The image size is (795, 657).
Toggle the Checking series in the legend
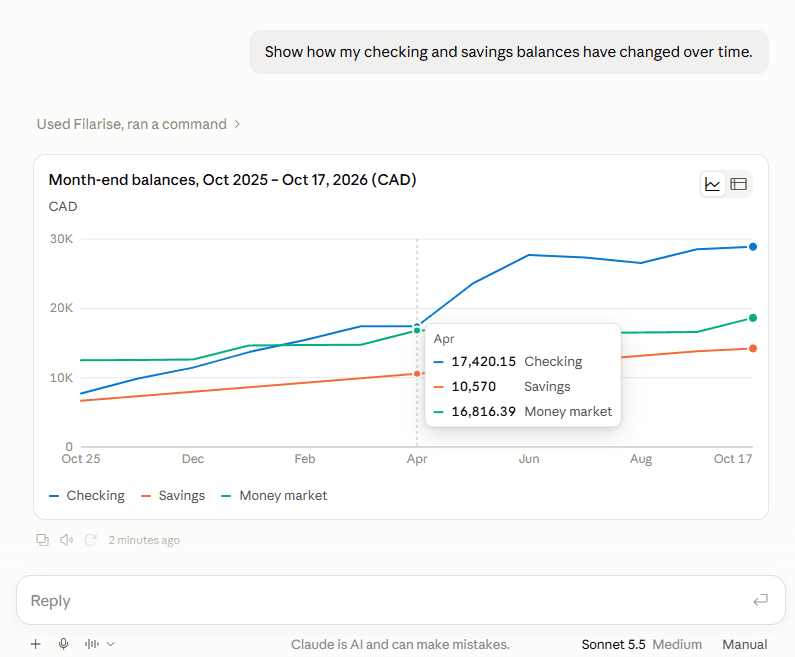[x=87, y=495]
